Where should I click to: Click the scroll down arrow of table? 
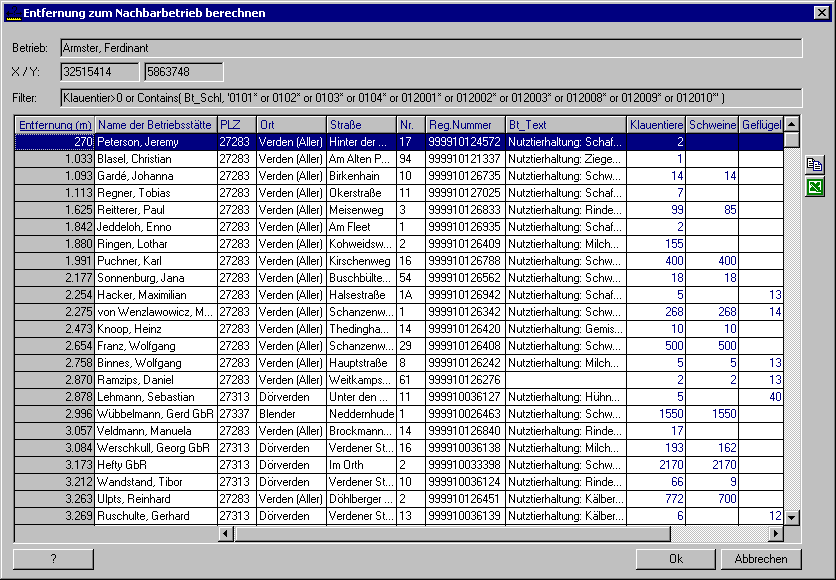[x=792, y=517]
